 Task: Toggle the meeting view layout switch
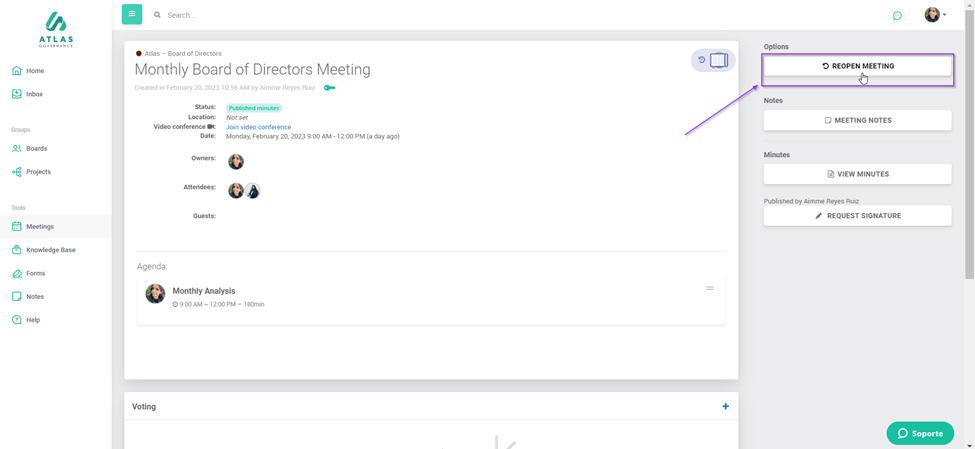click(719, 60)
